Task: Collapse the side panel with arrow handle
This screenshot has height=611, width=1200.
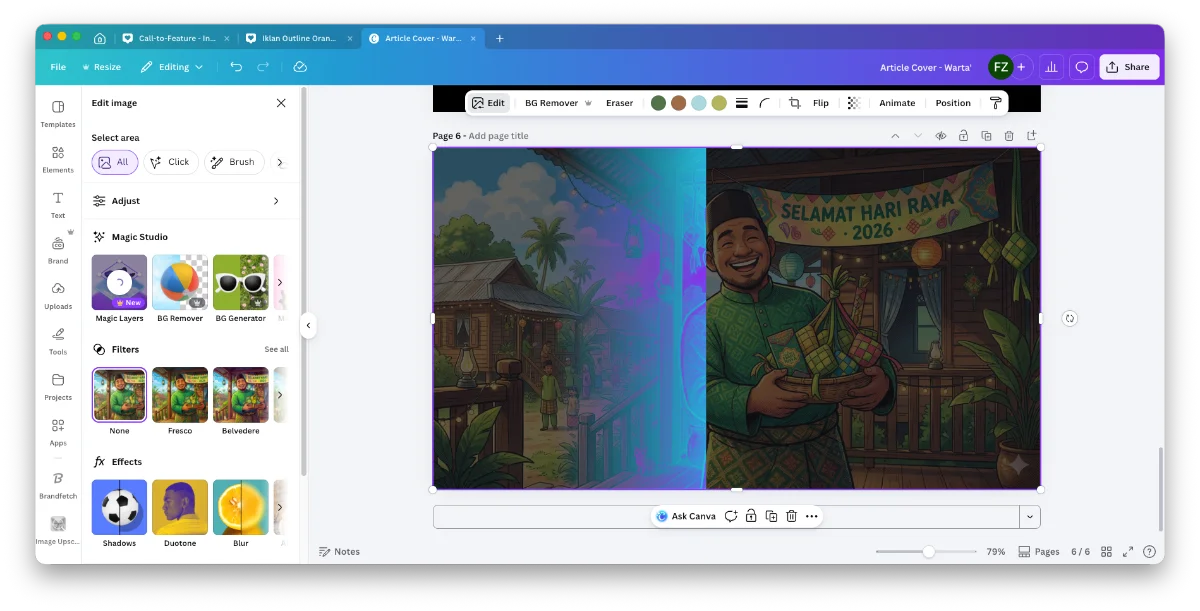Action: pos(308,325)
